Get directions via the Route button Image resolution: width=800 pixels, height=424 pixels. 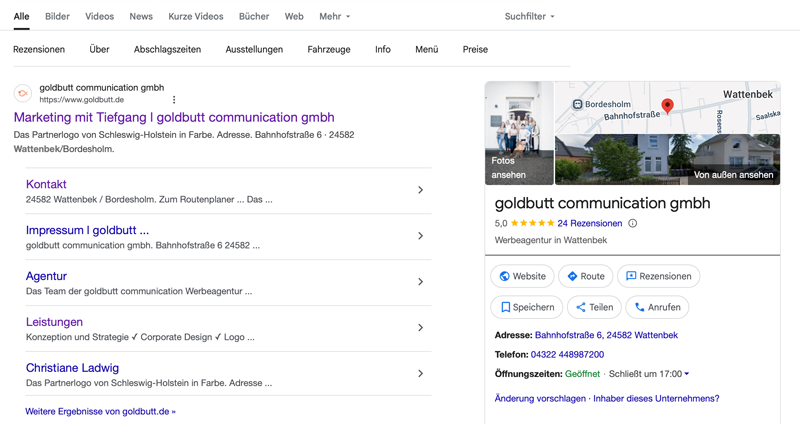click(x=585, y=276)
